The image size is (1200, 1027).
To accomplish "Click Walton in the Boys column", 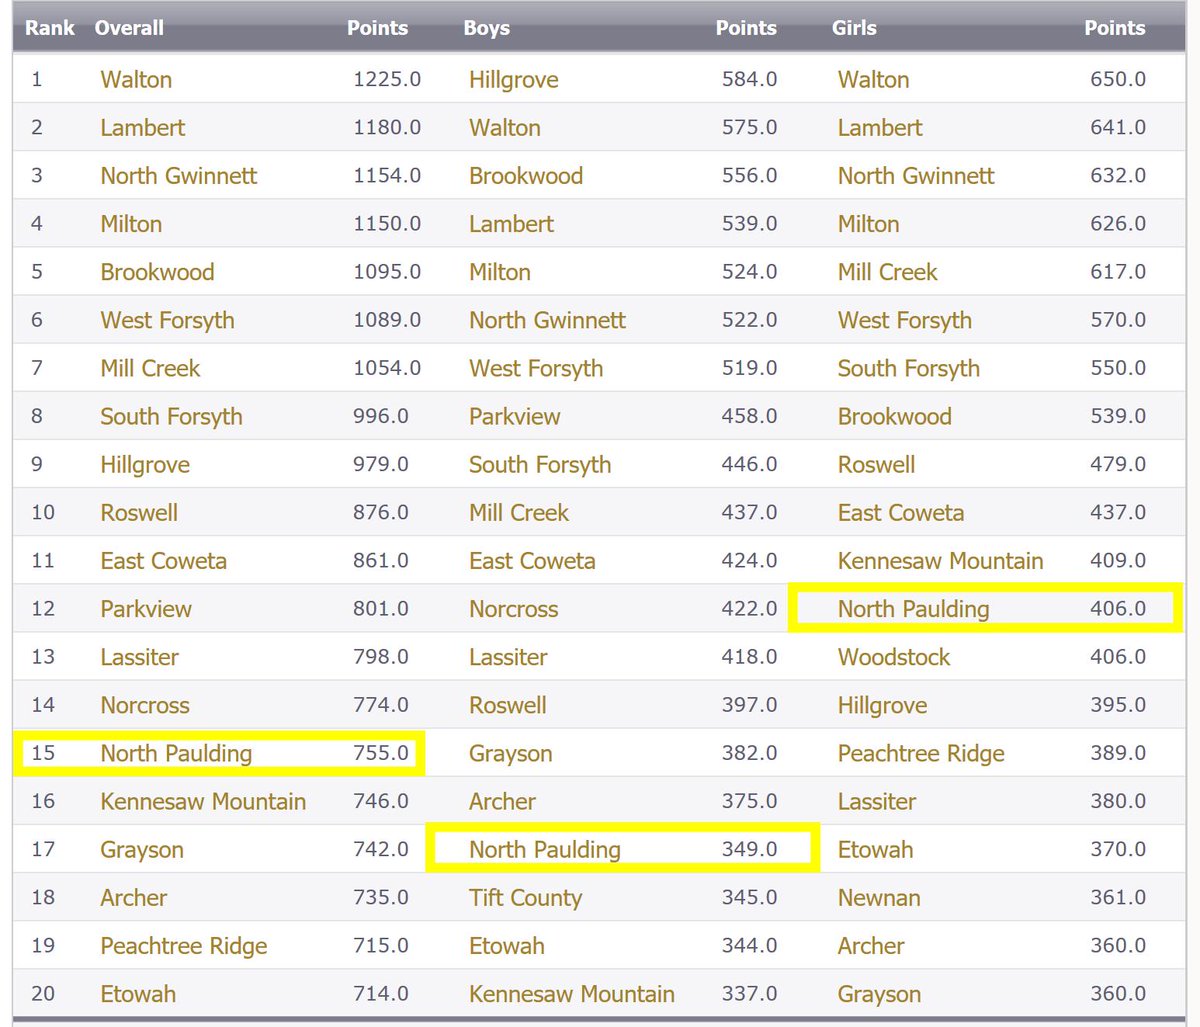I will pyautogui.click(x=505, y=128).
